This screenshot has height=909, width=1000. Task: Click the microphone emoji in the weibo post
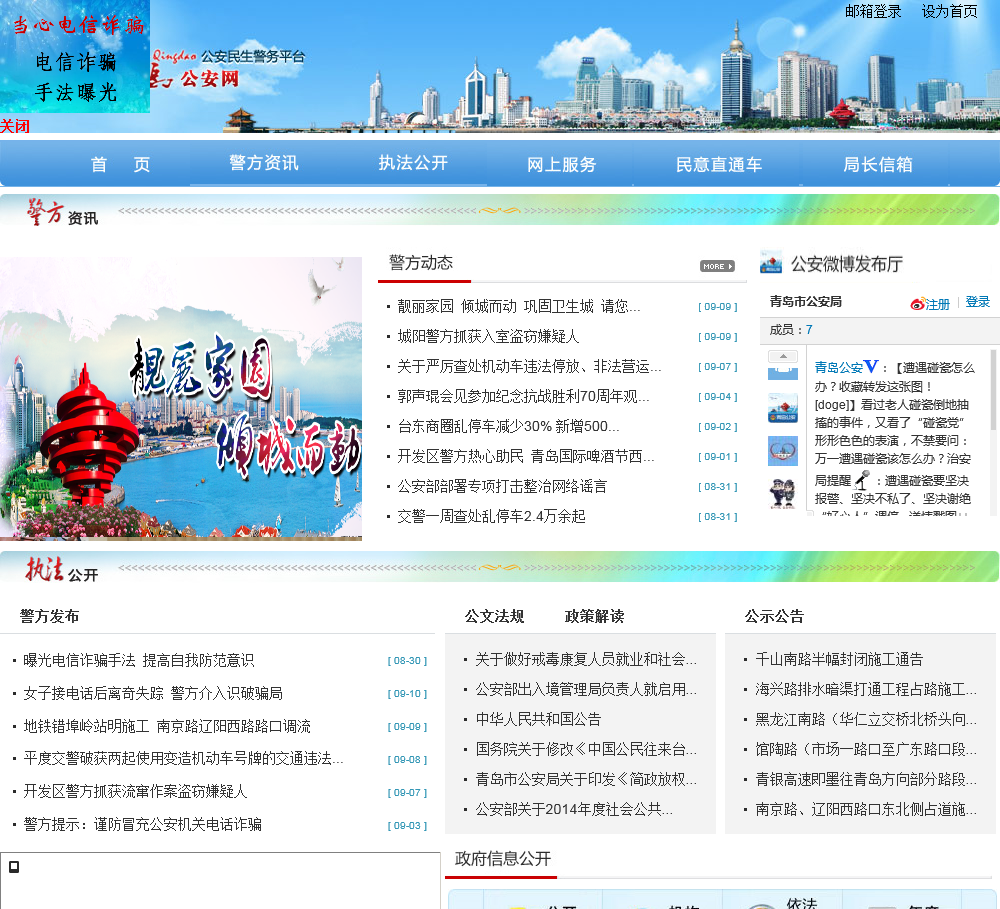[x=862, y=480]
